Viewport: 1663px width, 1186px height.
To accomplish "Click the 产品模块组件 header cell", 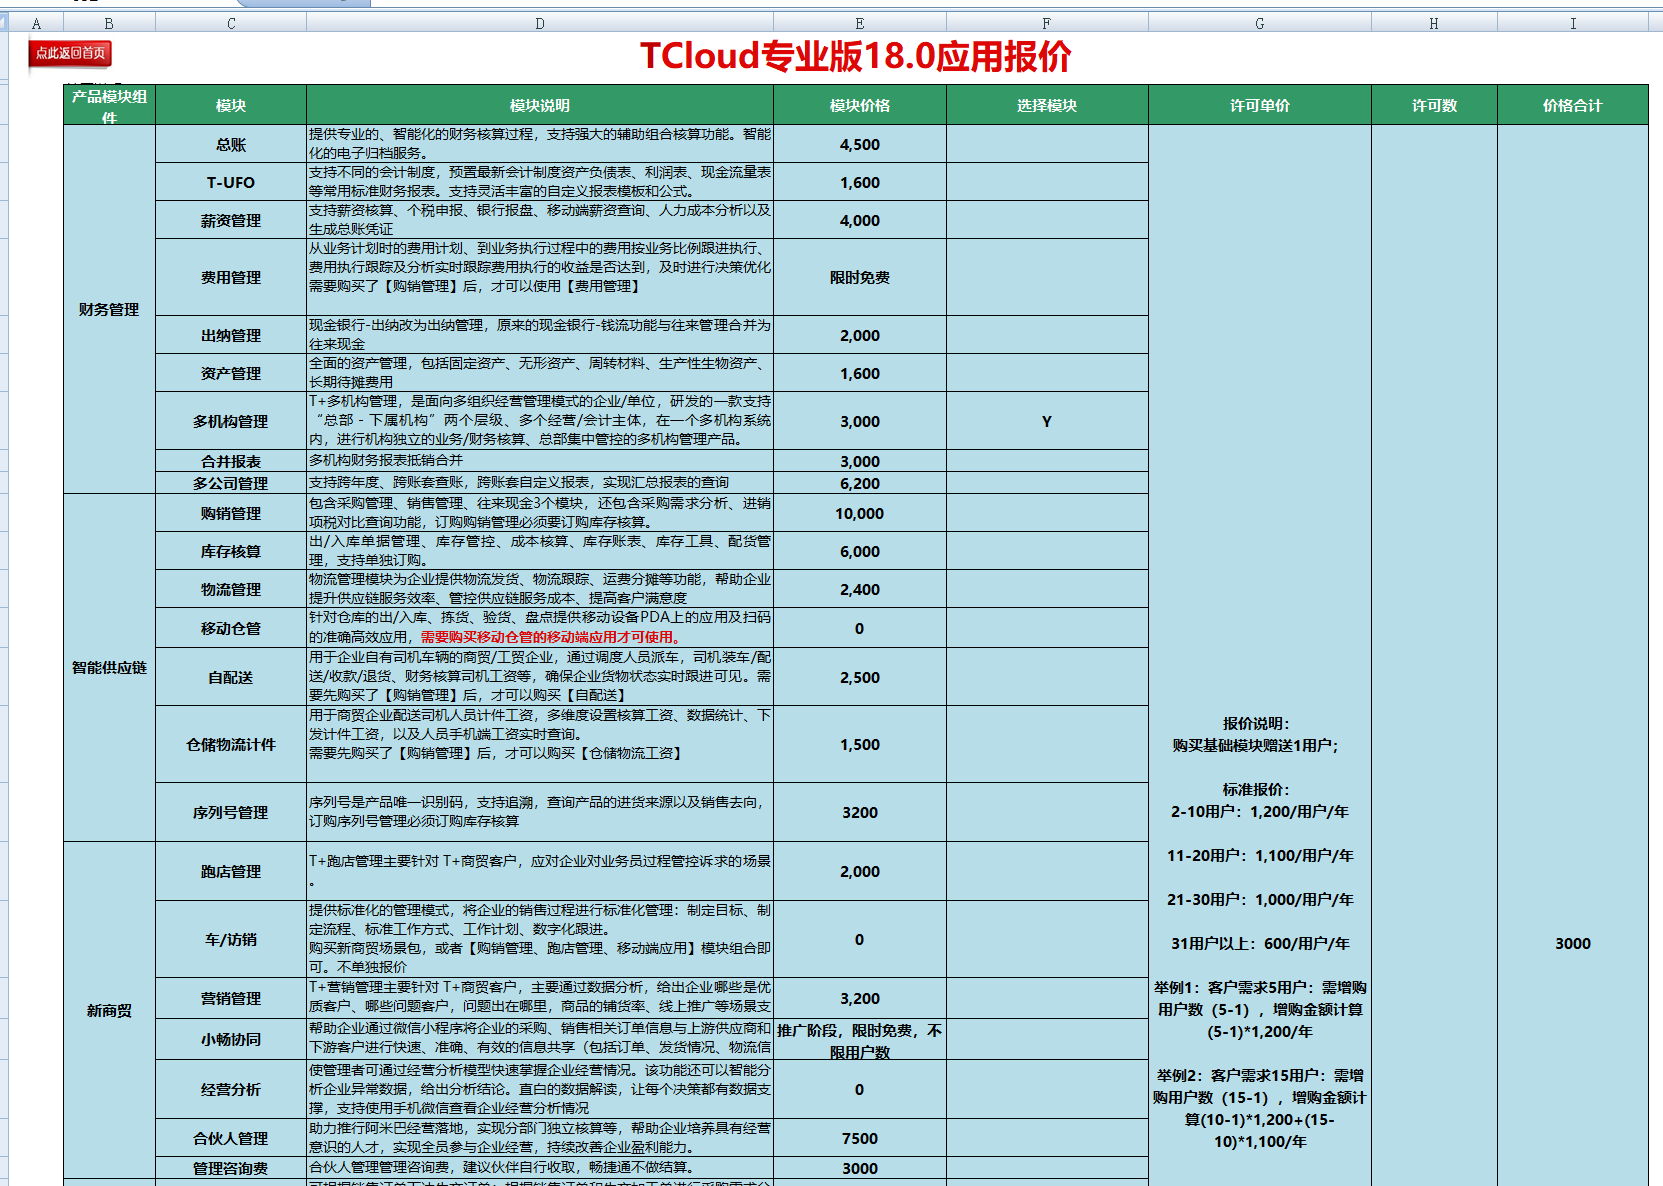I will (109, 105).
